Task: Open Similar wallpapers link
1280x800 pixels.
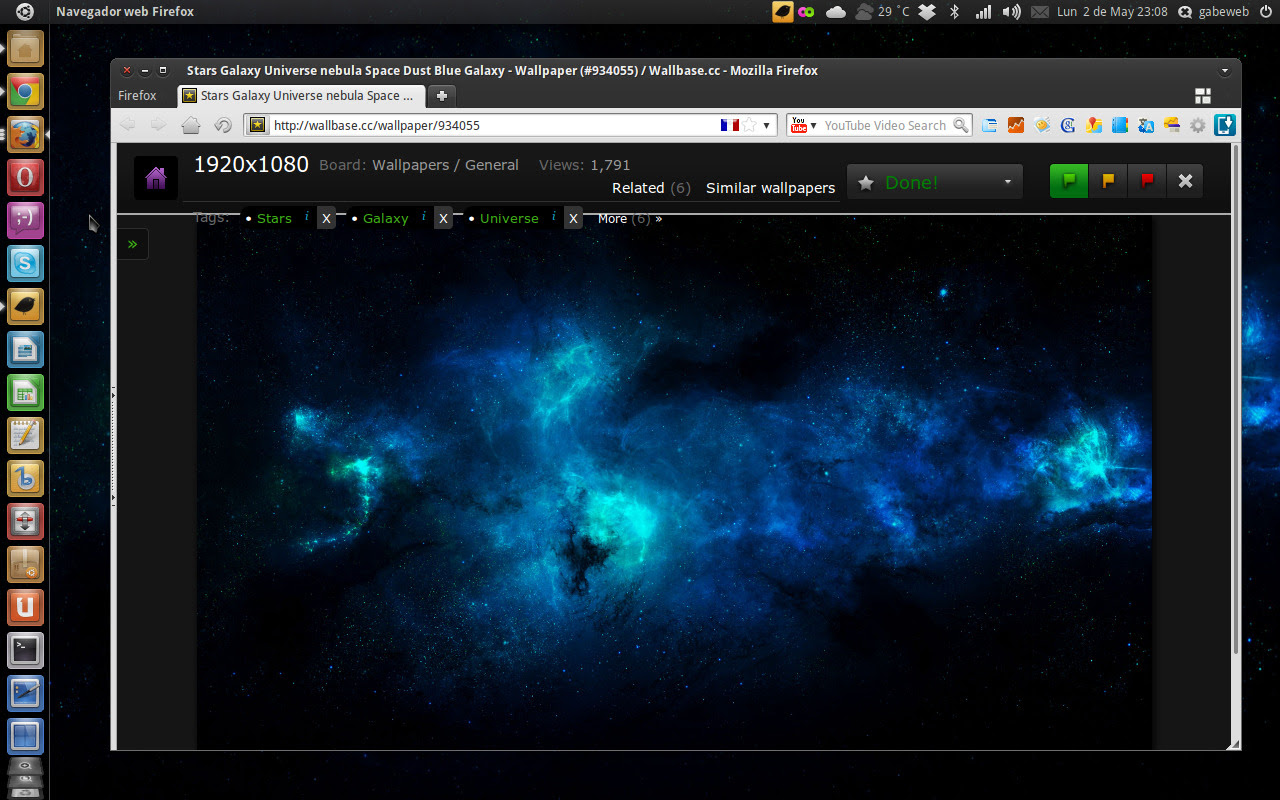Action: pyautogui.click(x=770, y=188)
